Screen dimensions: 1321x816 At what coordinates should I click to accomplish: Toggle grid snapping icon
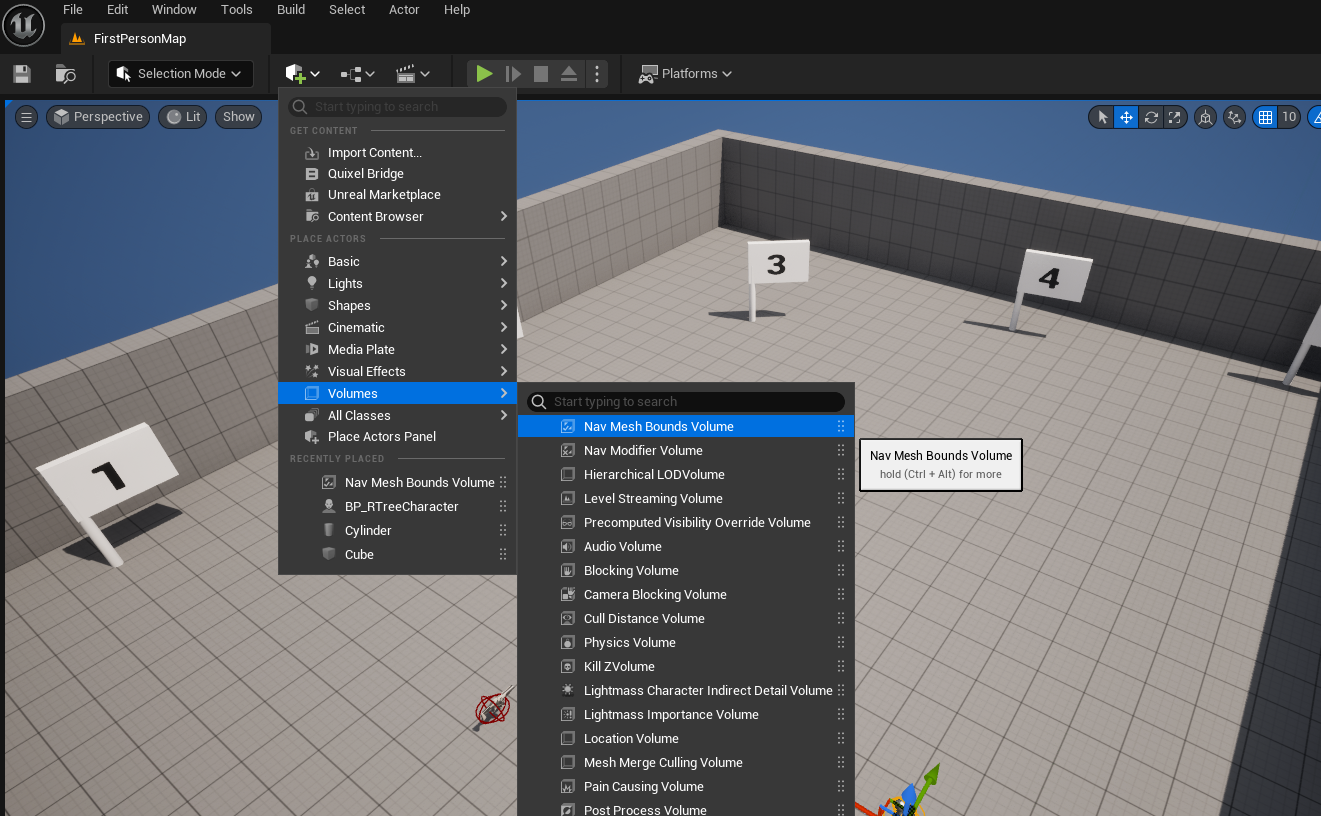[x=1265, y=117]
